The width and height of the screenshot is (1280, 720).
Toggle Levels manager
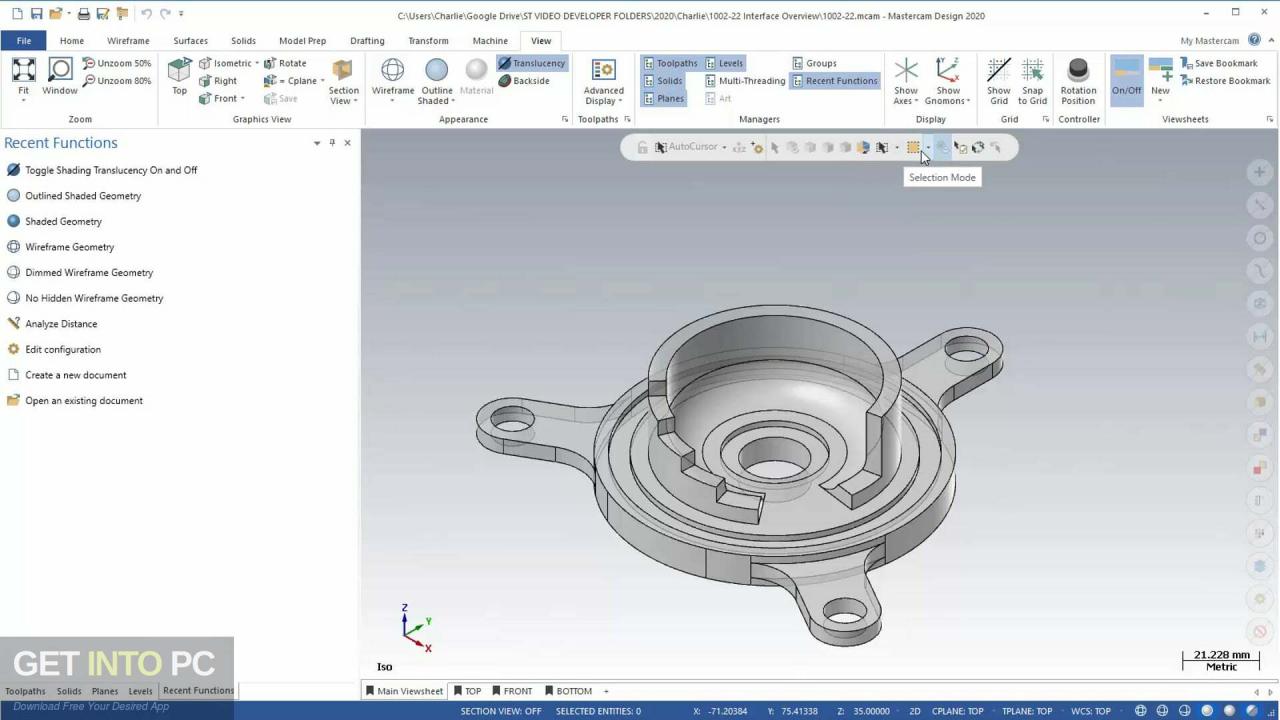pos(724,63)
